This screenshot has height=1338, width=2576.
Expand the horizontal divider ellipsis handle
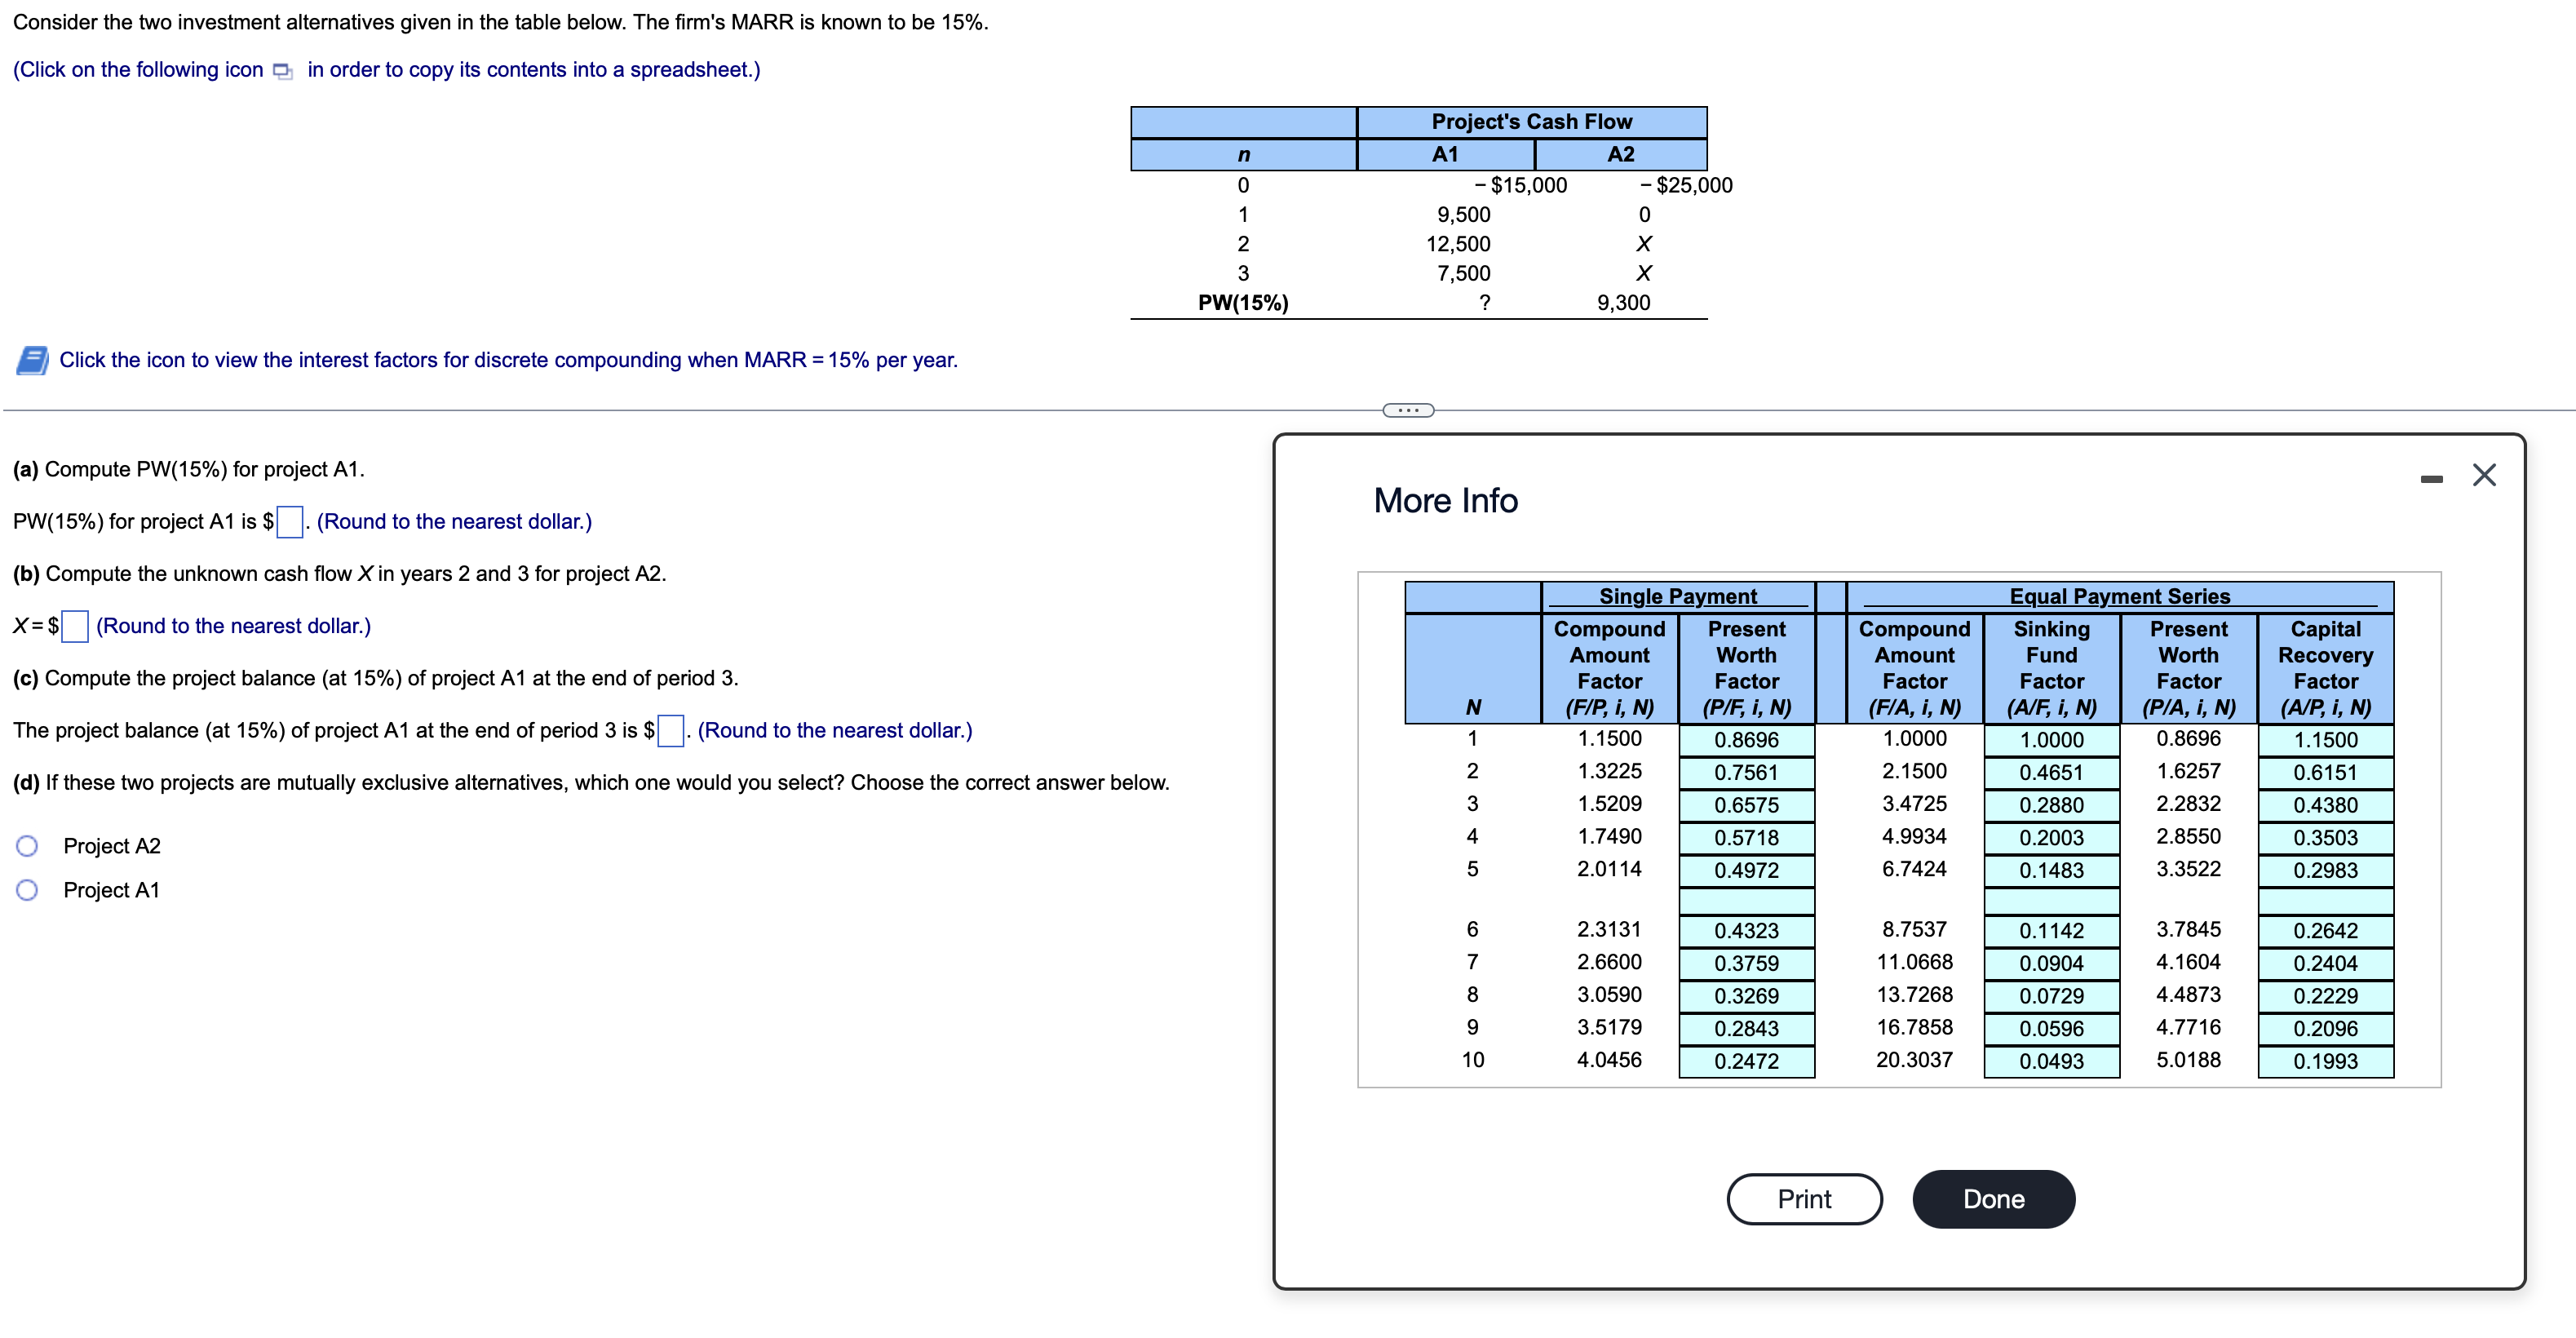[x=1407, y=410]
